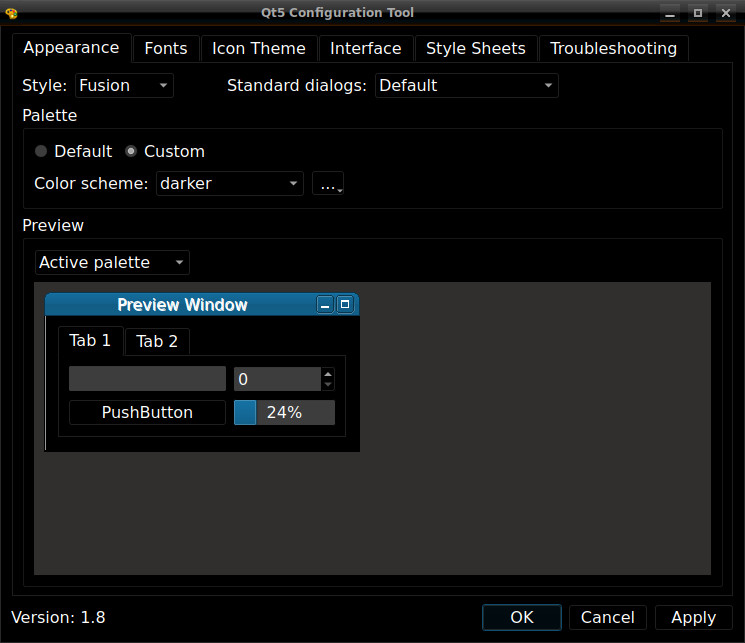Click the OK button
The width and height of the screenshot is (745, 643).
tap(522, 617)
